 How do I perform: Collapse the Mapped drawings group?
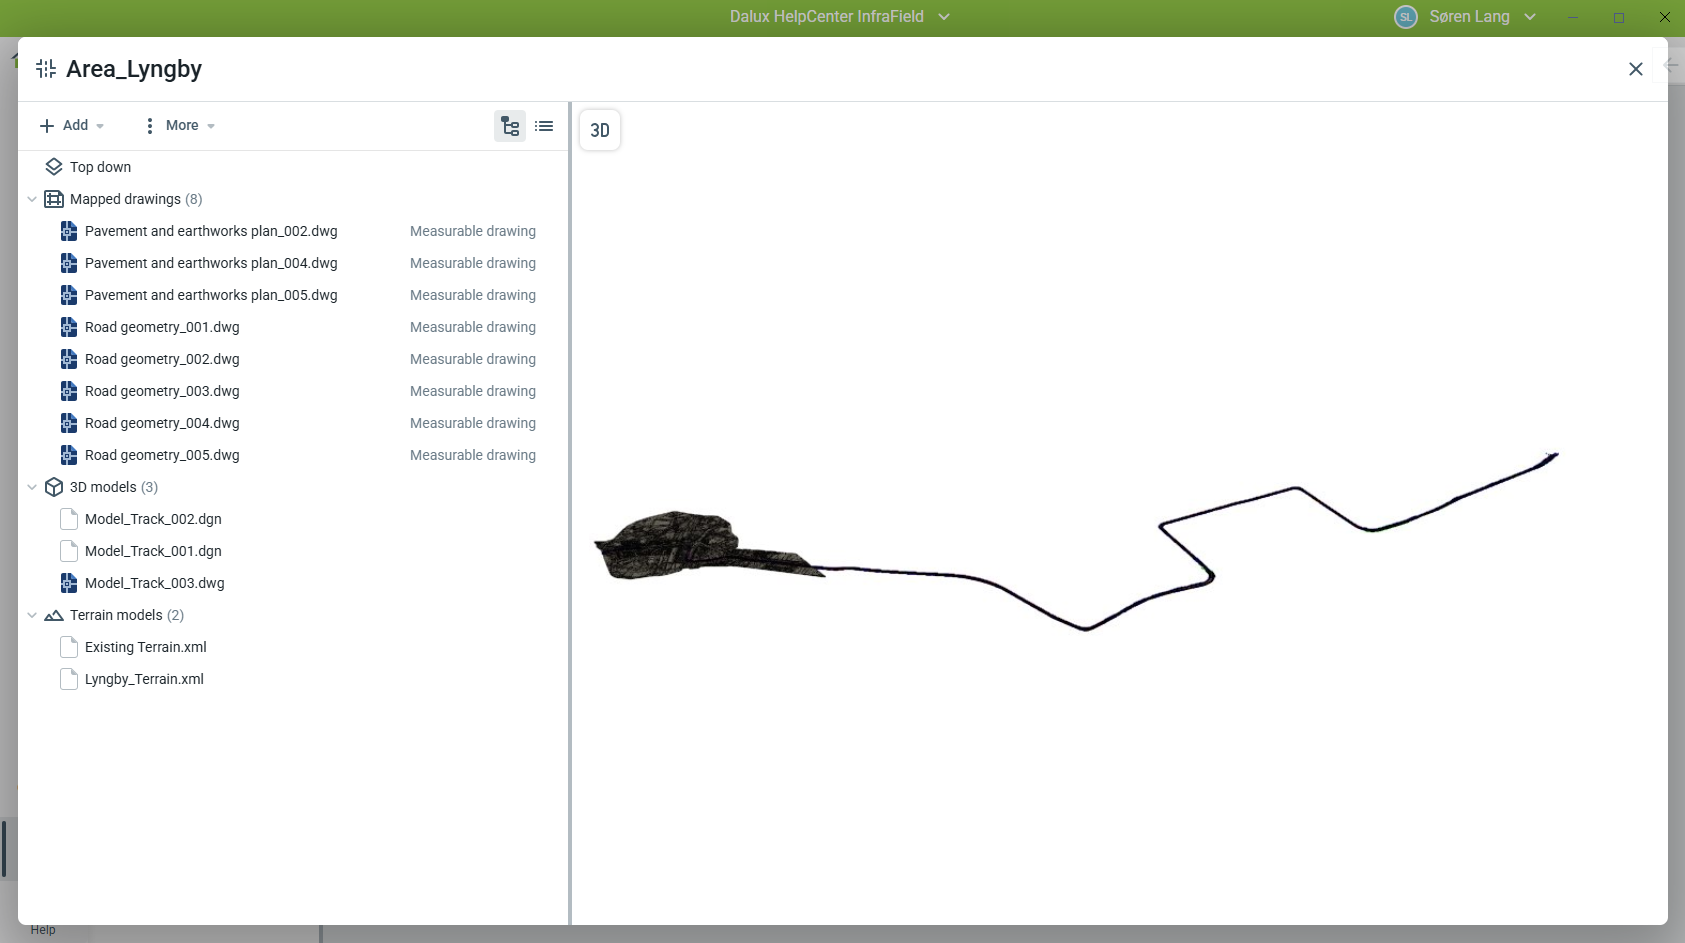(32, 199)
